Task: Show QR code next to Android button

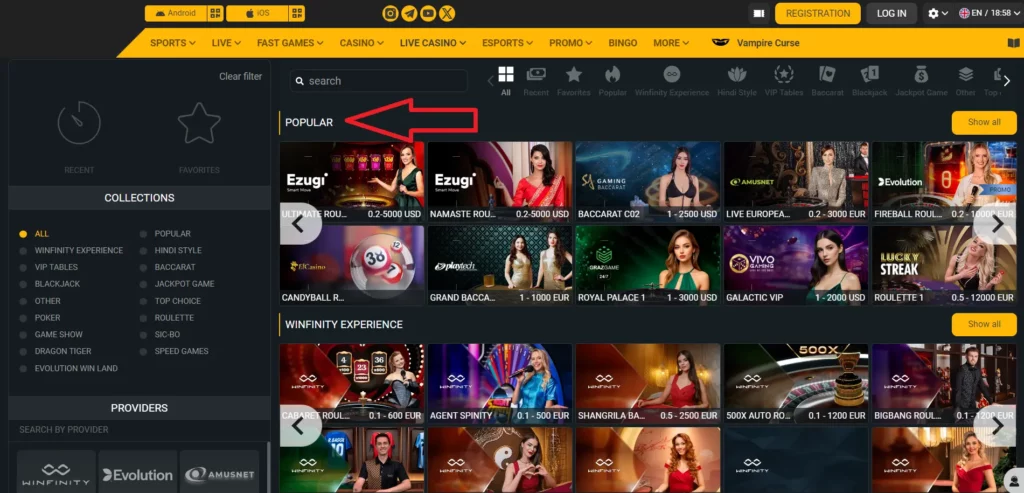Action: coord(216,13)
